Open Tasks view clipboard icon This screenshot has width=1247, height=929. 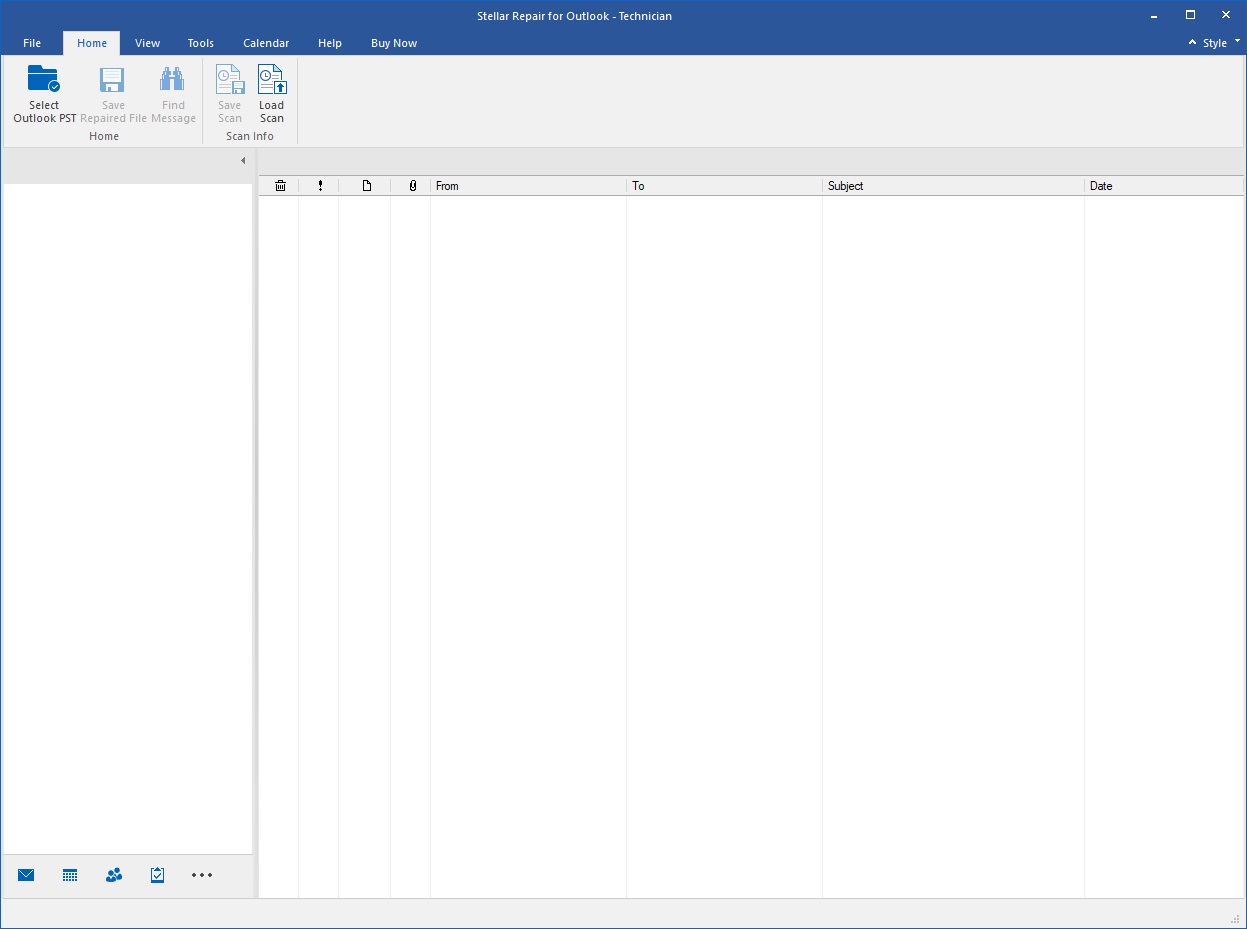[157, 875]
